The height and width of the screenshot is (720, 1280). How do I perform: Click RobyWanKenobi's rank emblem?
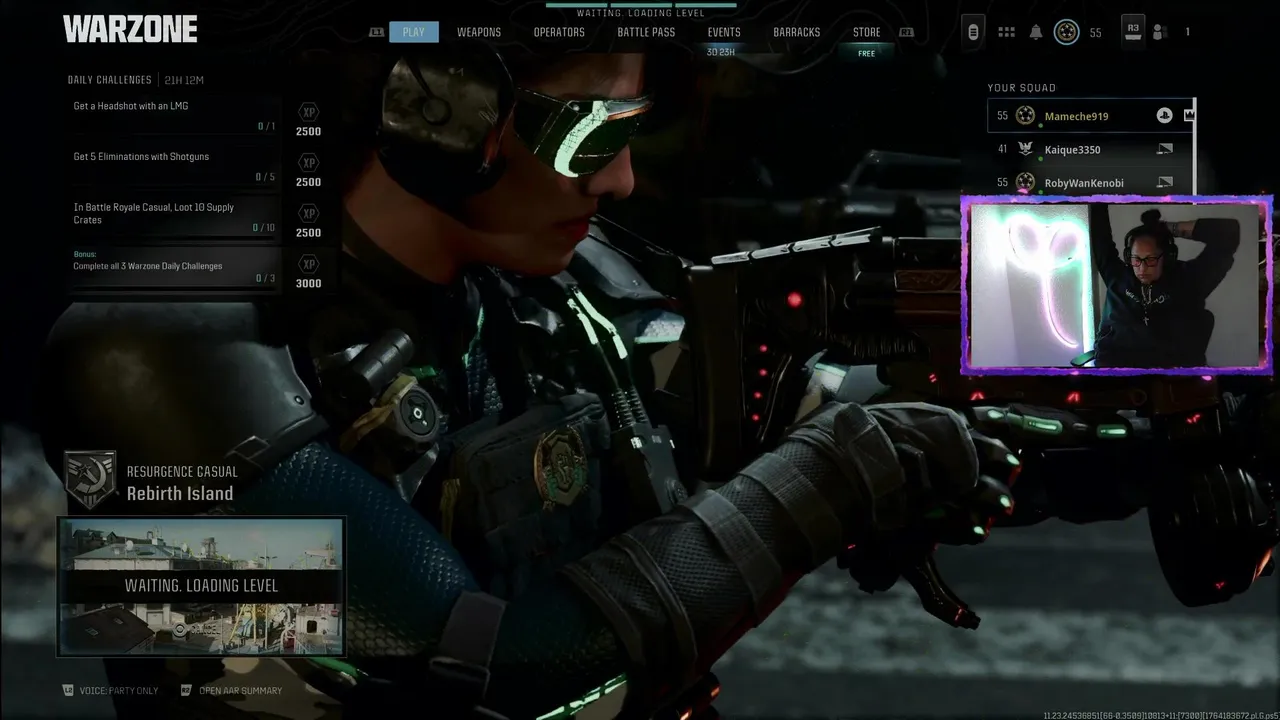tap(1025, 182)
